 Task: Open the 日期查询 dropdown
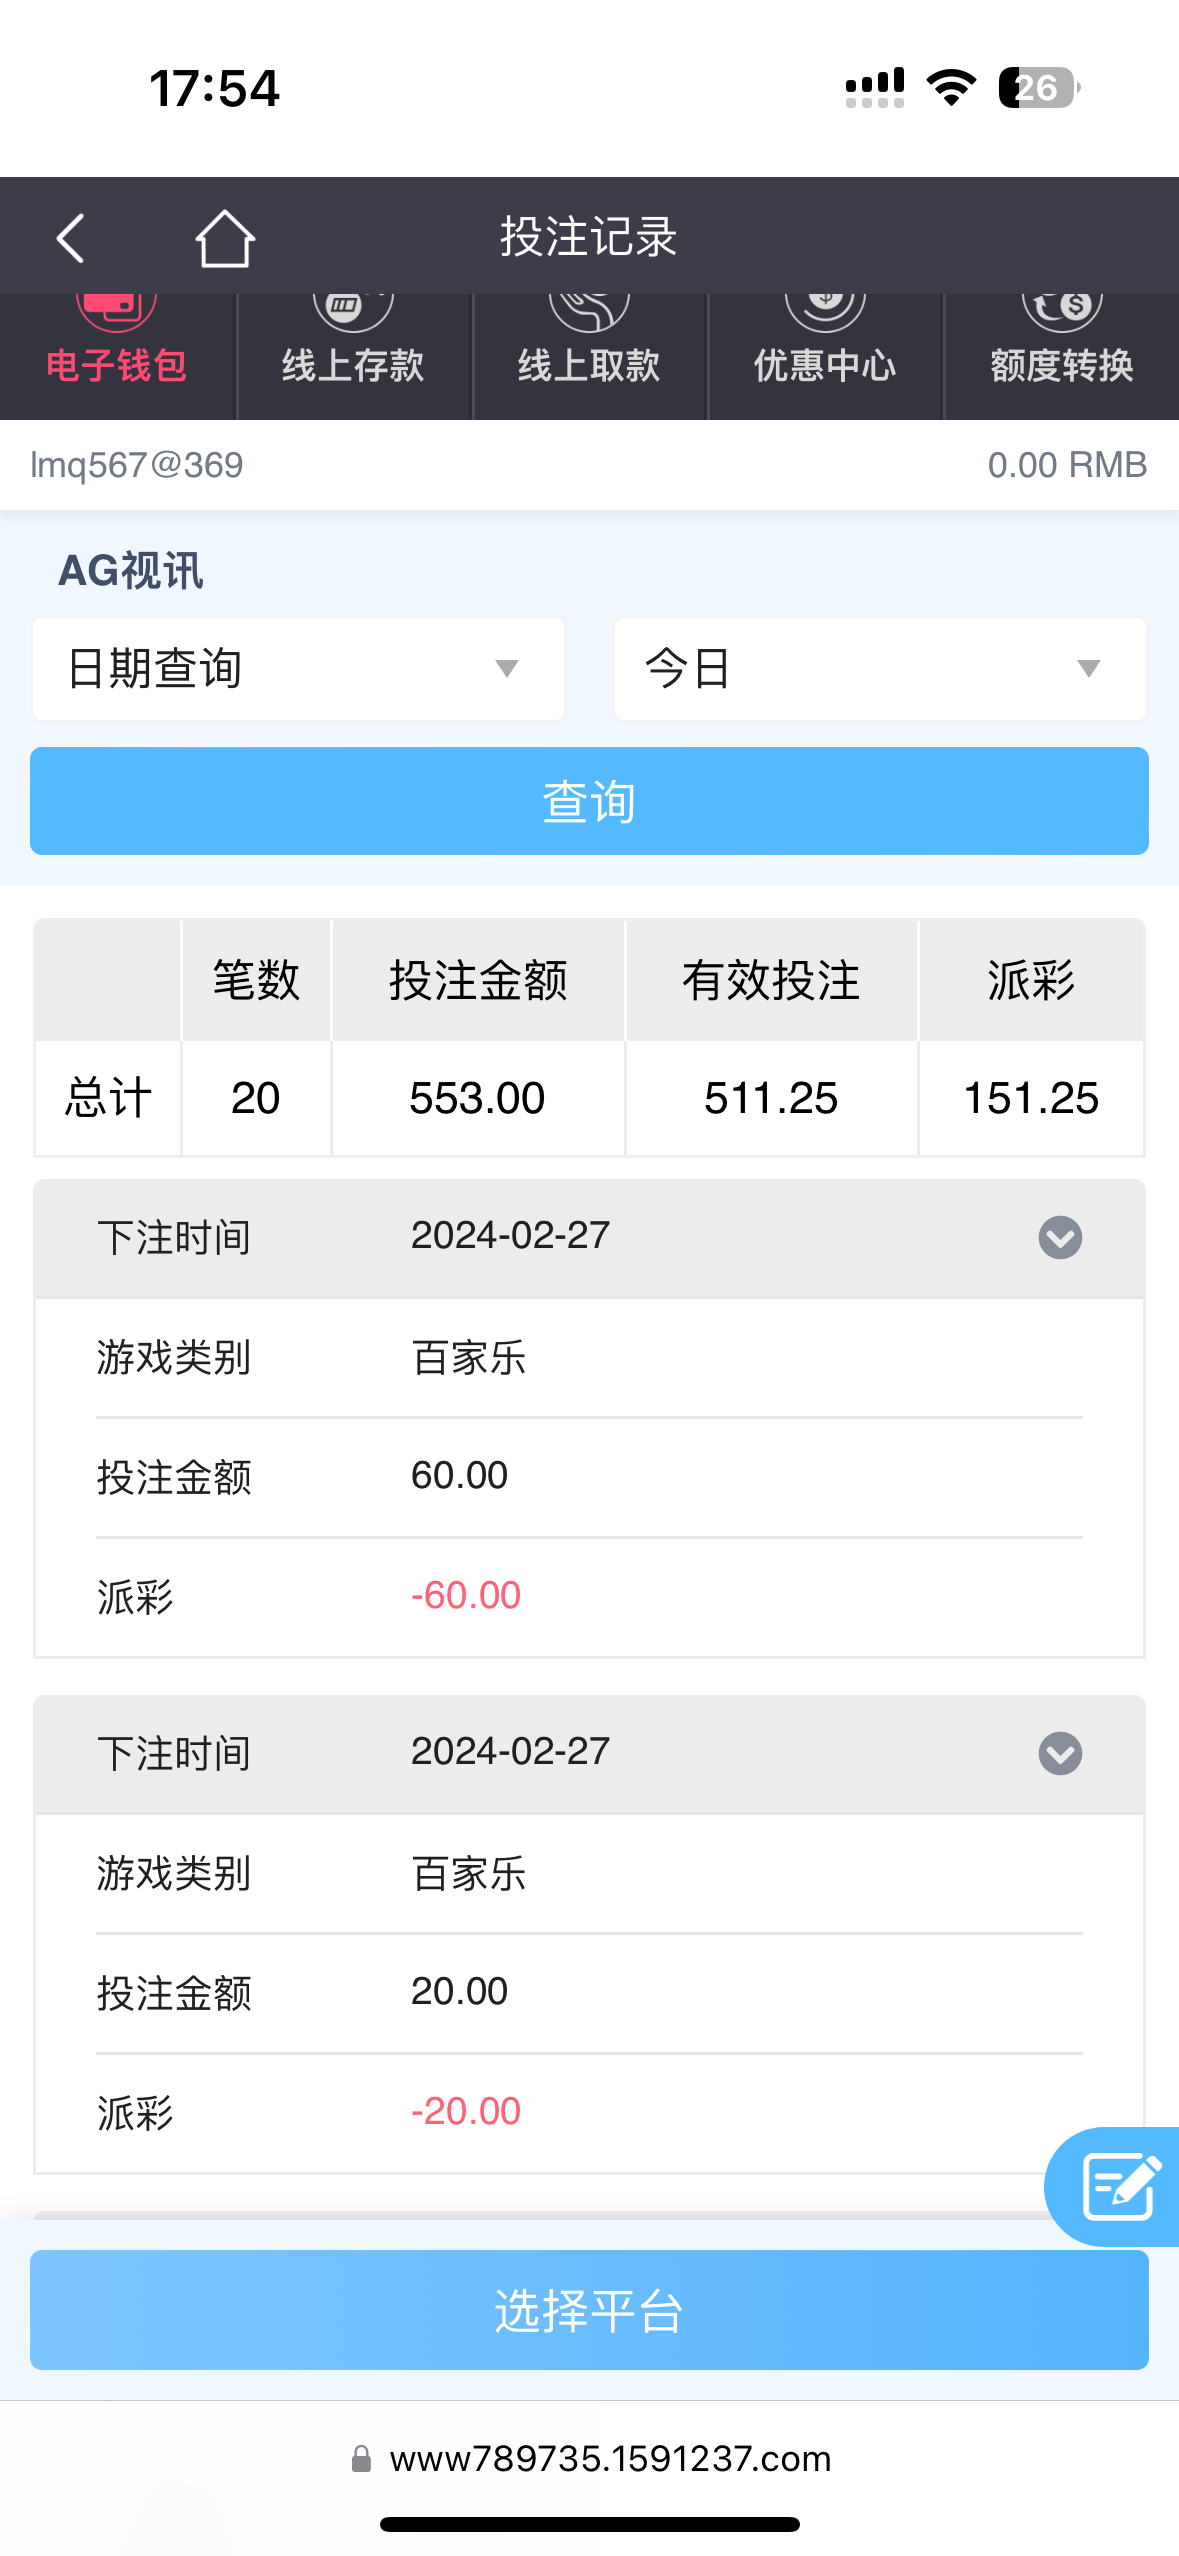point(298,668)
